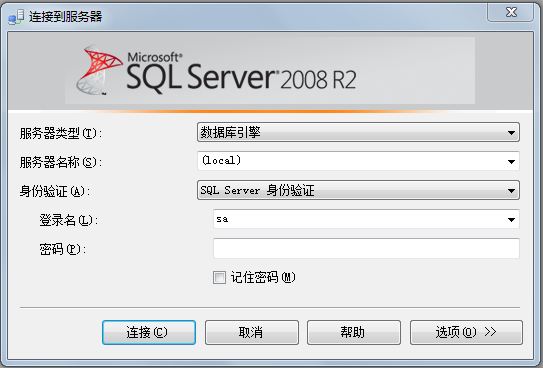The image size is (543, 368).
Task: Open help with the 帮助 button
Action: click(354, 332)
